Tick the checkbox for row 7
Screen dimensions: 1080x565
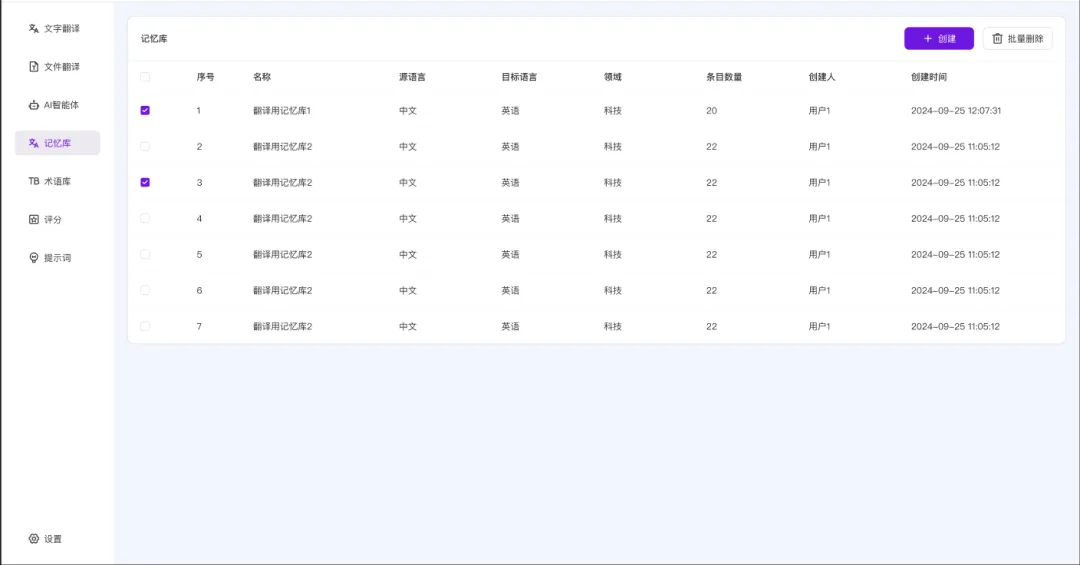click(145, 327)
